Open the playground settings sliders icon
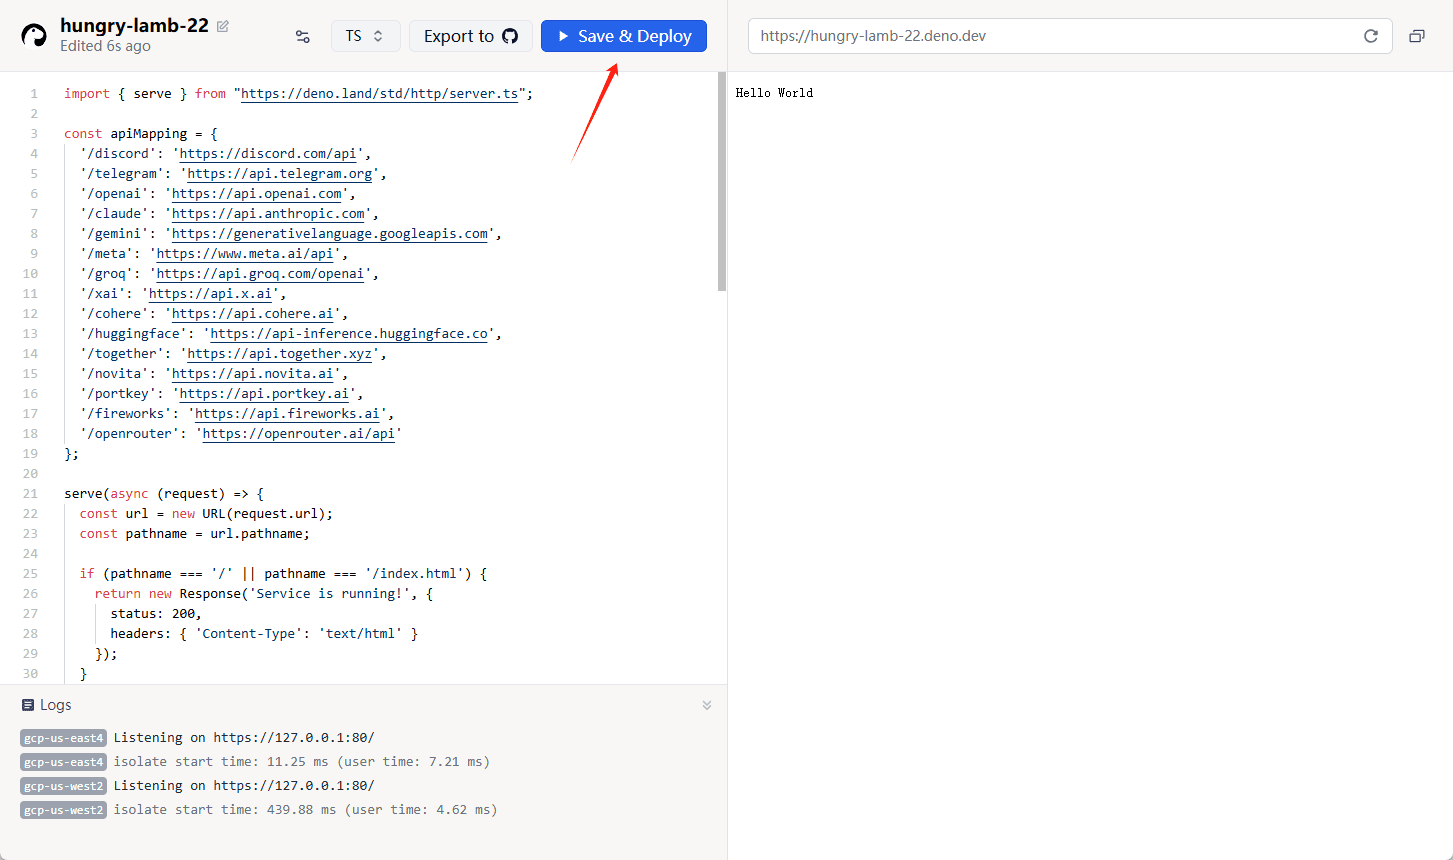The height and width of the screenshot is (860, 1453). (x=302, y=36)
